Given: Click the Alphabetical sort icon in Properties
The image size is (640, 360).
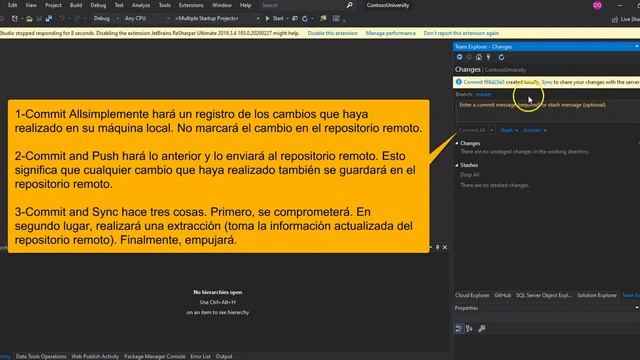Looking at the screenshot, I should point(469,329).
